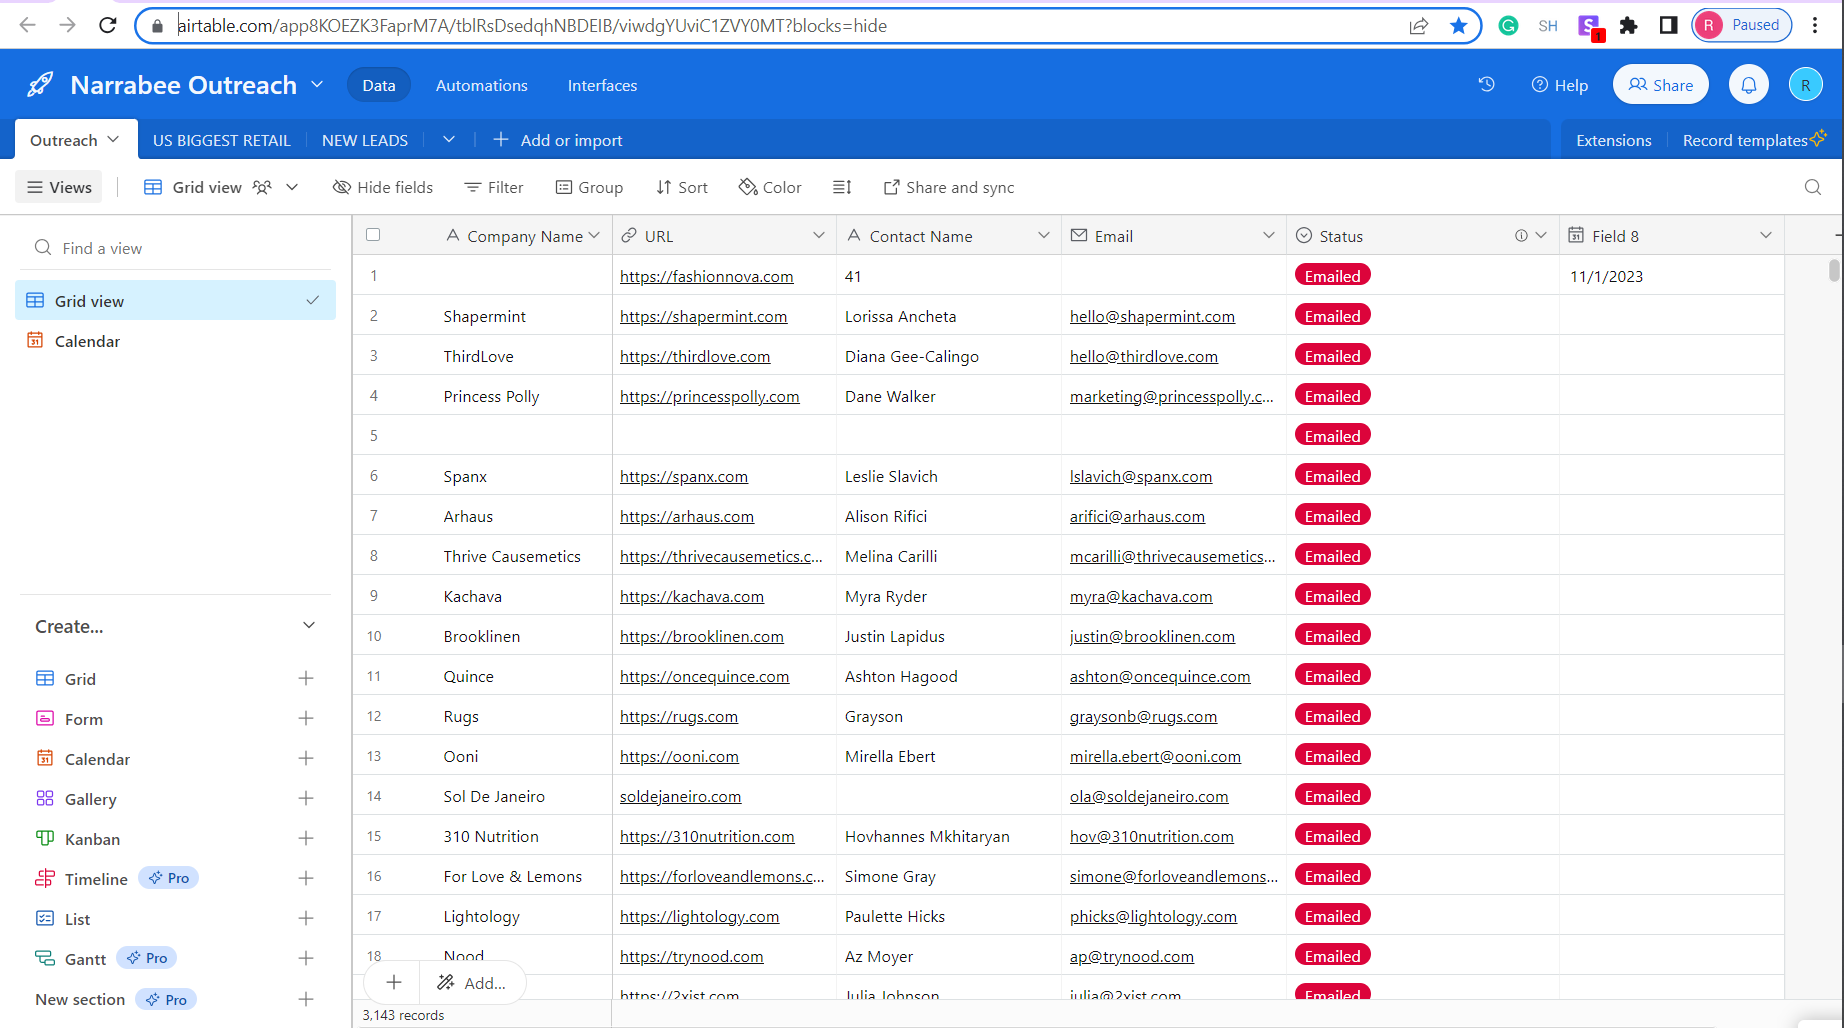Reload the page
Image resolution: width=1844 pixels, height=1028 pixels.
[108, 25]
